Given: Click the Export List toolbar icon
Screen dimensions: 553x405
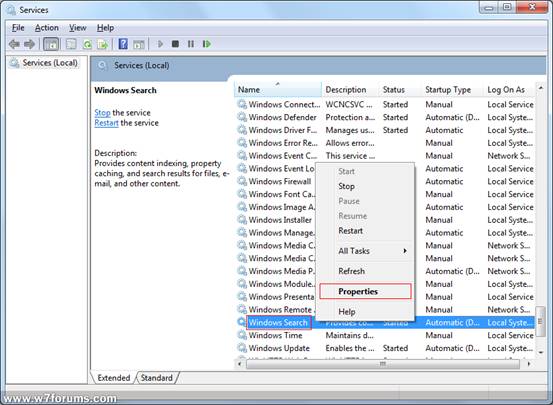Looking at the screenshot, I should point(103,44).
